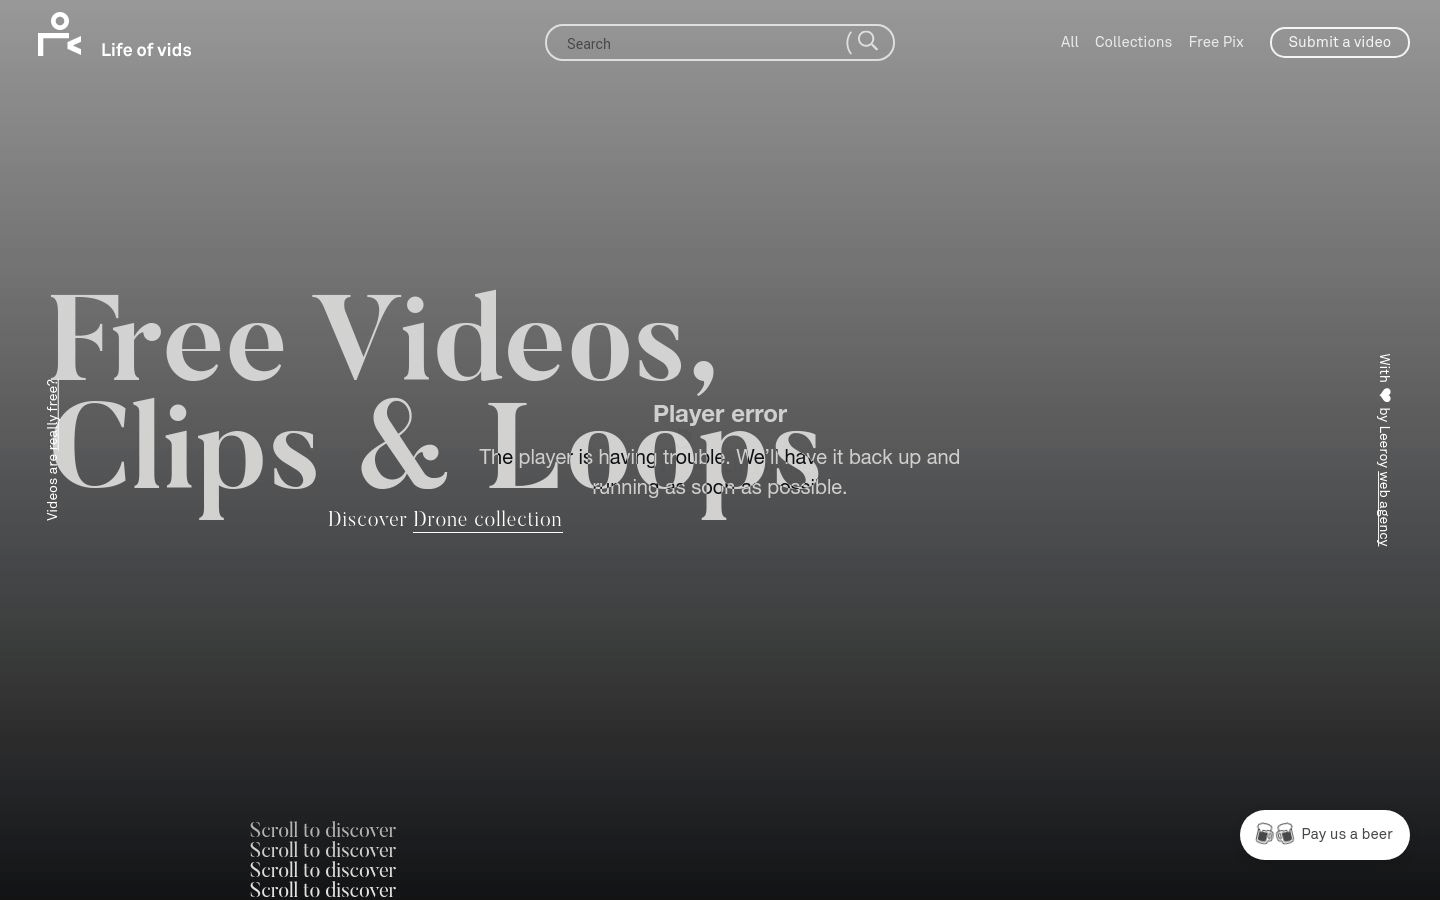Open the "Videos are really free?" vertical link
This screenshot has width=1440, height=900.
pos(53,449)
